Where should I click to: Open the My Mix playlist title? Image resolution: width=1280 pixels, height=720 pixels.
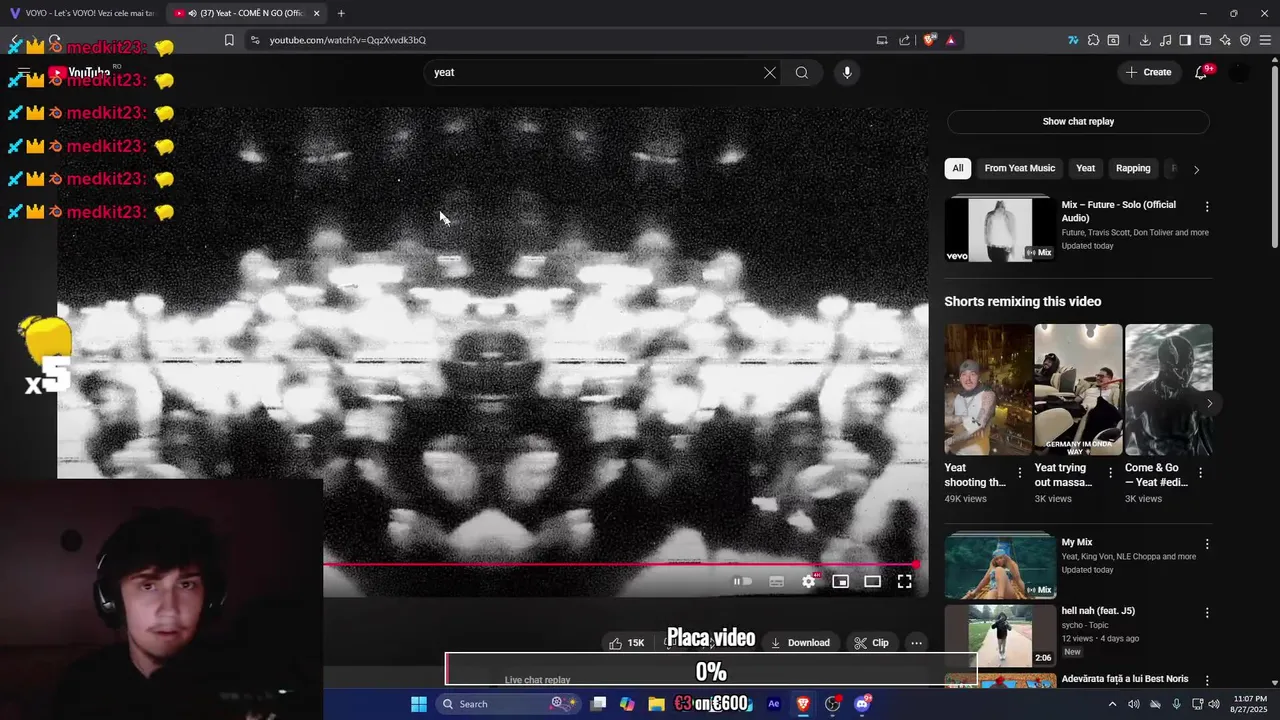tap(1077, 542)
